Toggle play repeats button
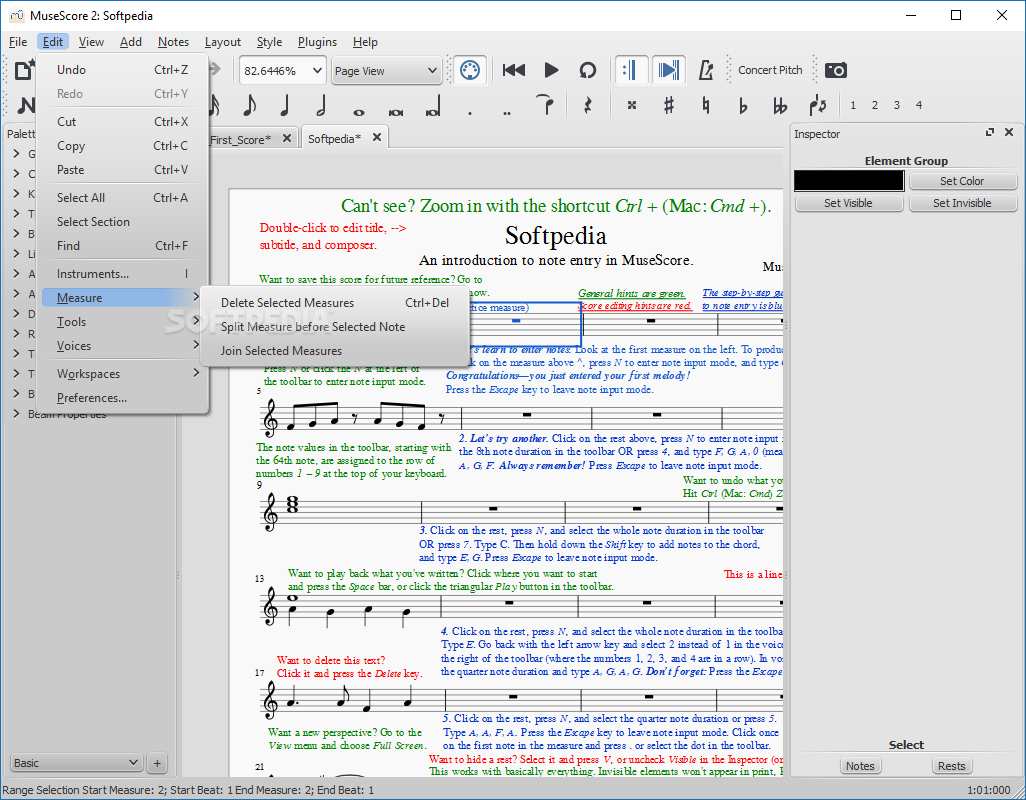1026x800 pixels. tap(631, 70)
